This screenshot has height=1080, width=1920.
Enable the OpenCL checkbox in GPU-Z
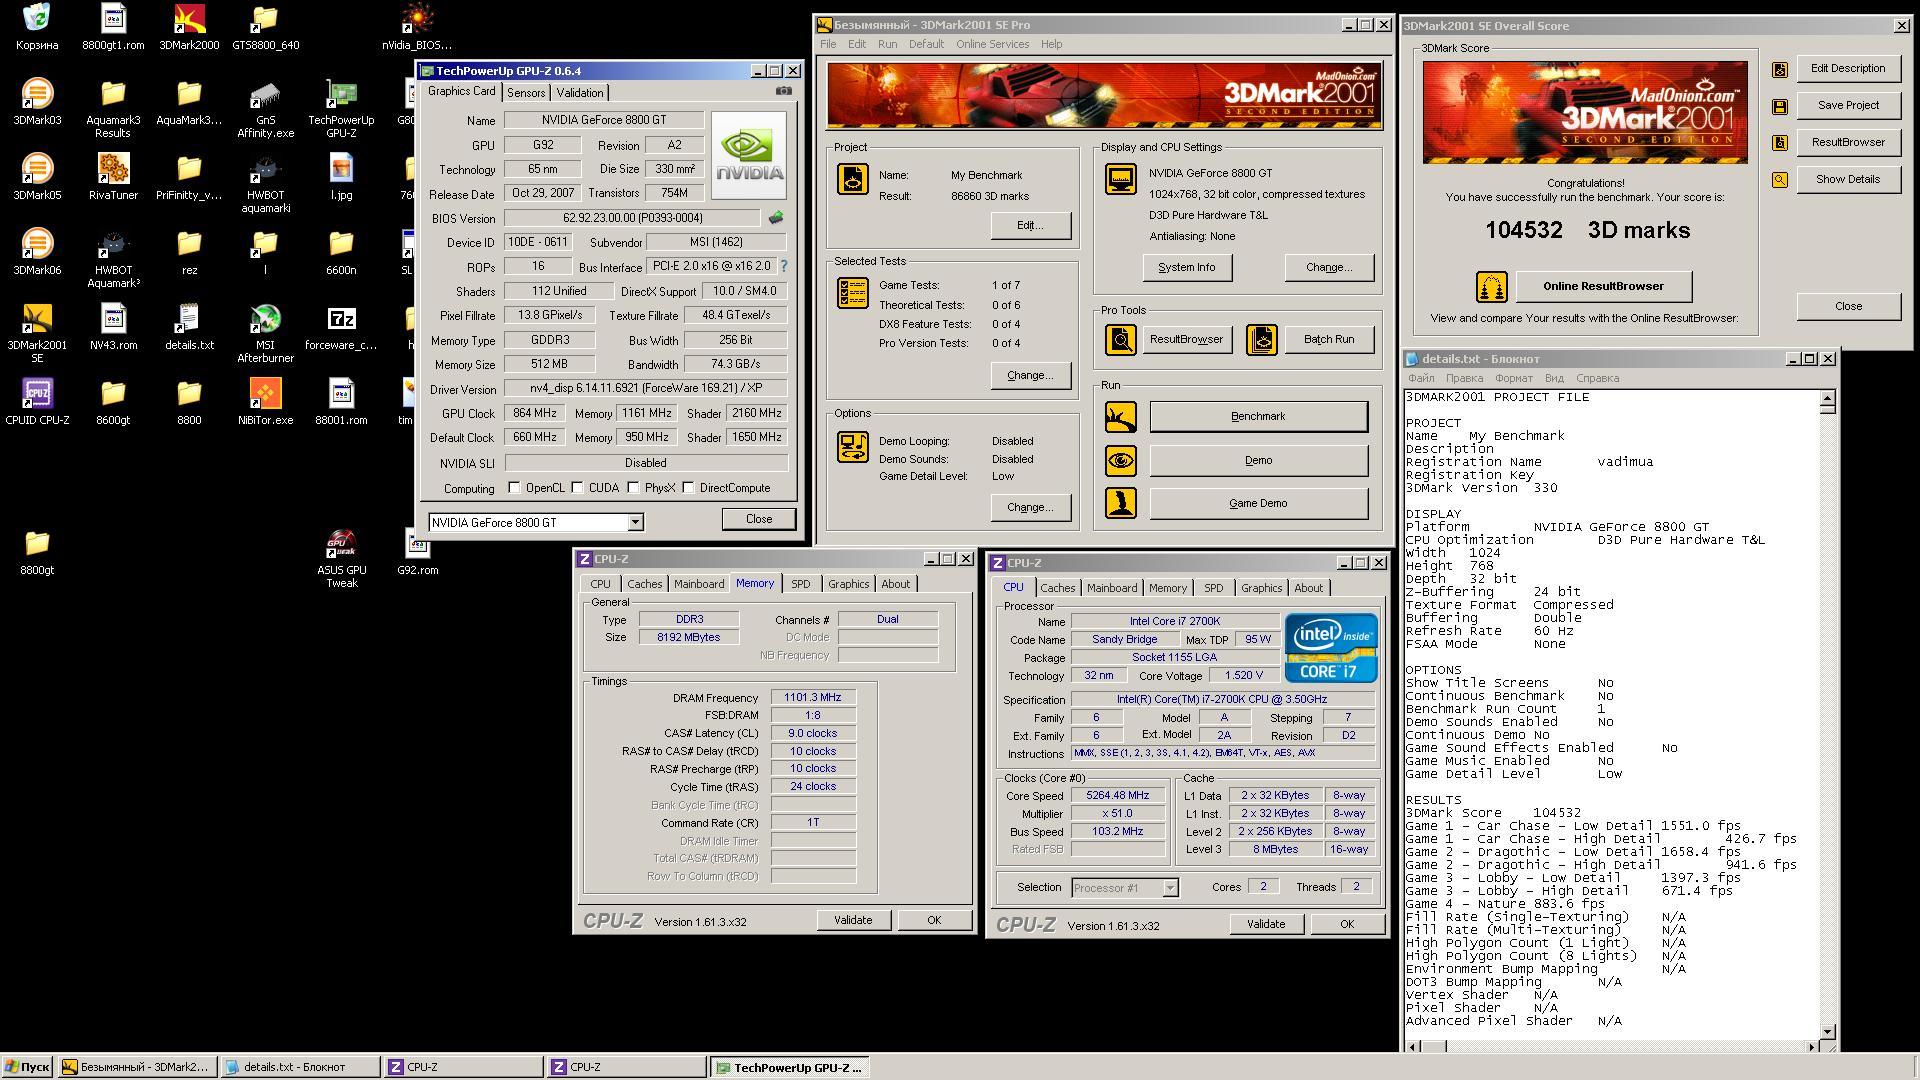[514, 488]
